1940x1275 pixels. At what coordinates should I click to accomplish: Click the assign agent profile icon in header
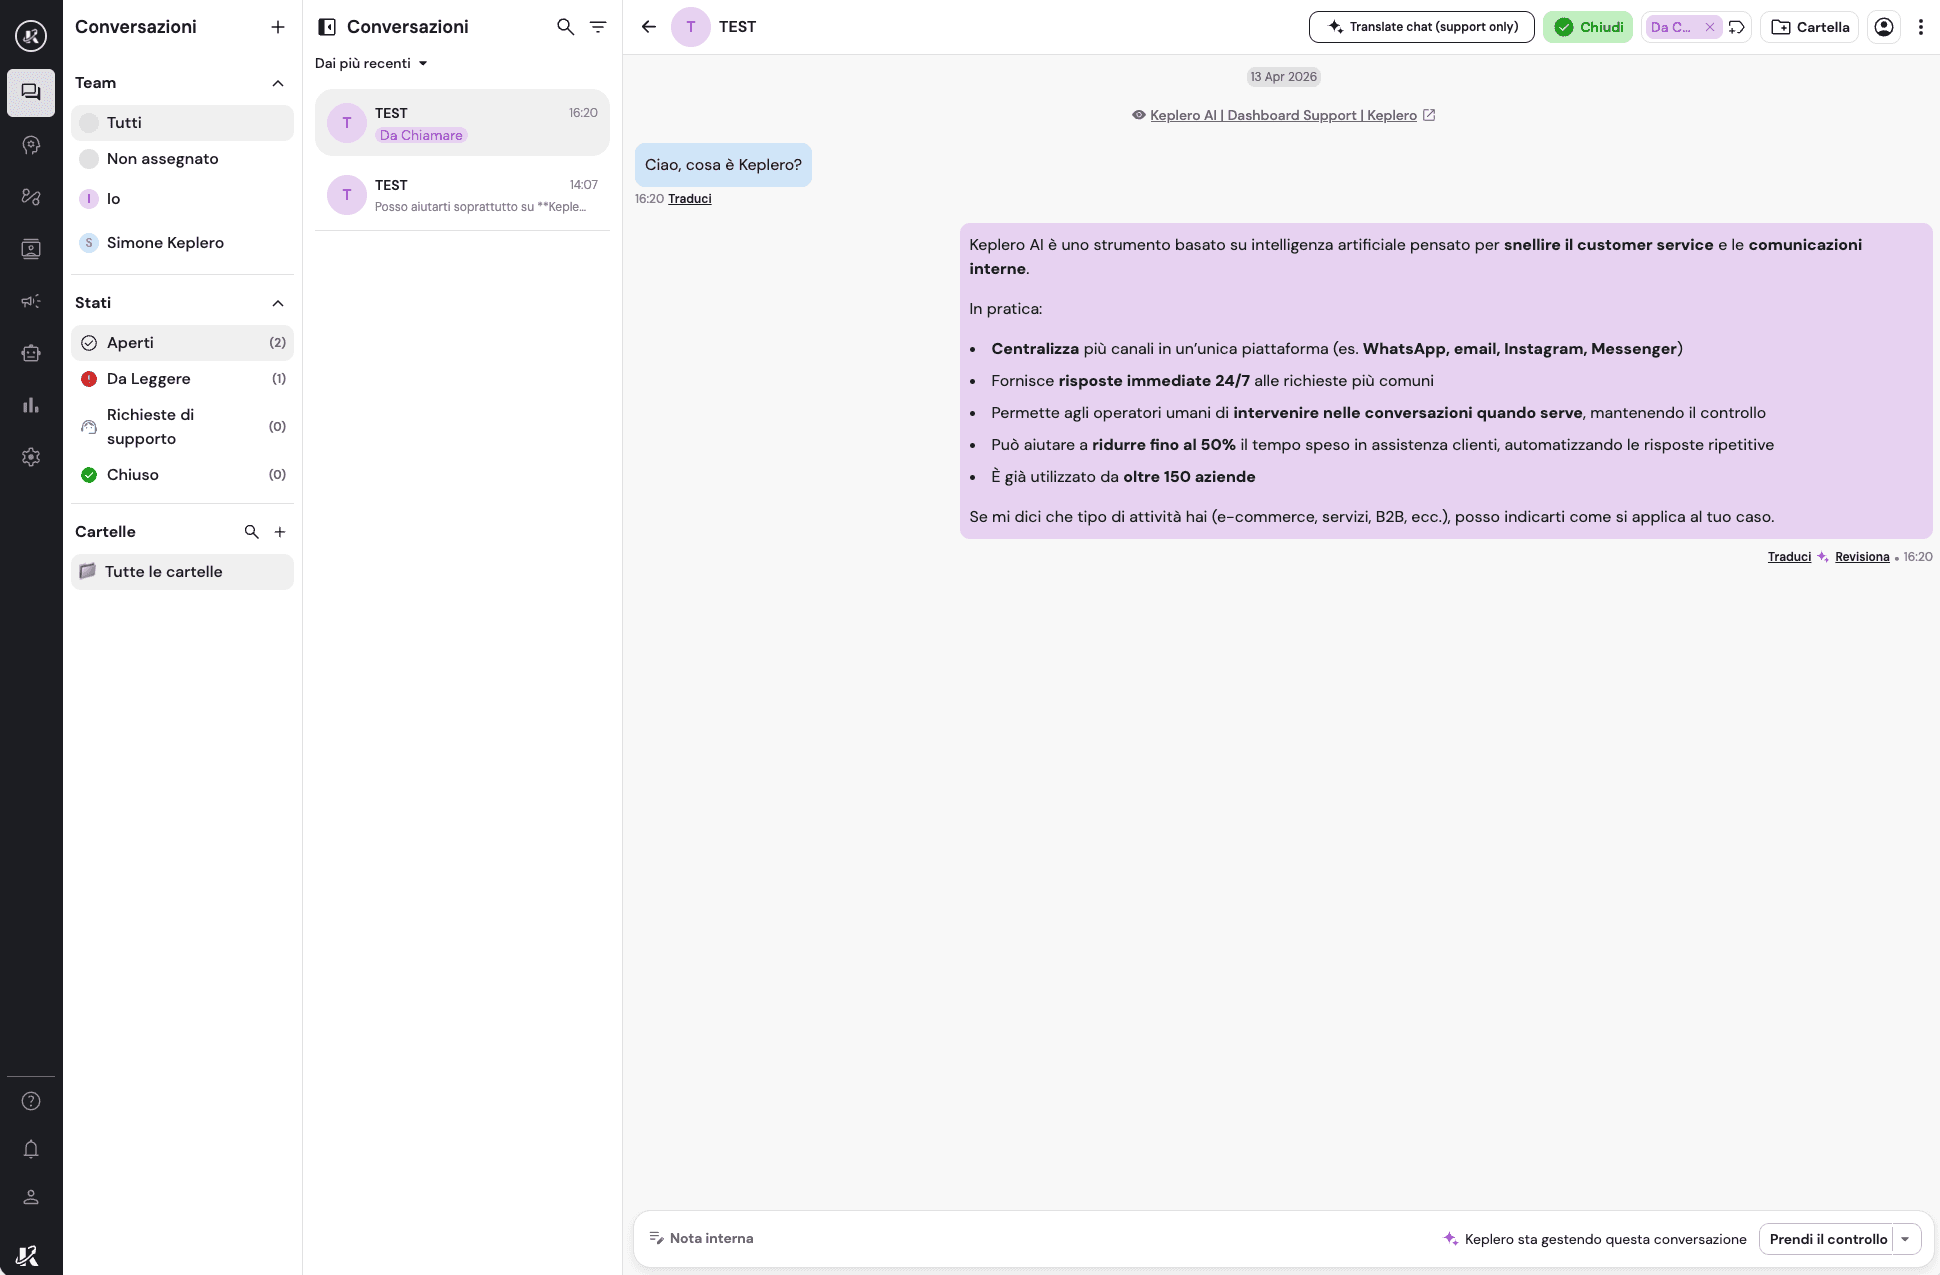tap(1884, 27)
